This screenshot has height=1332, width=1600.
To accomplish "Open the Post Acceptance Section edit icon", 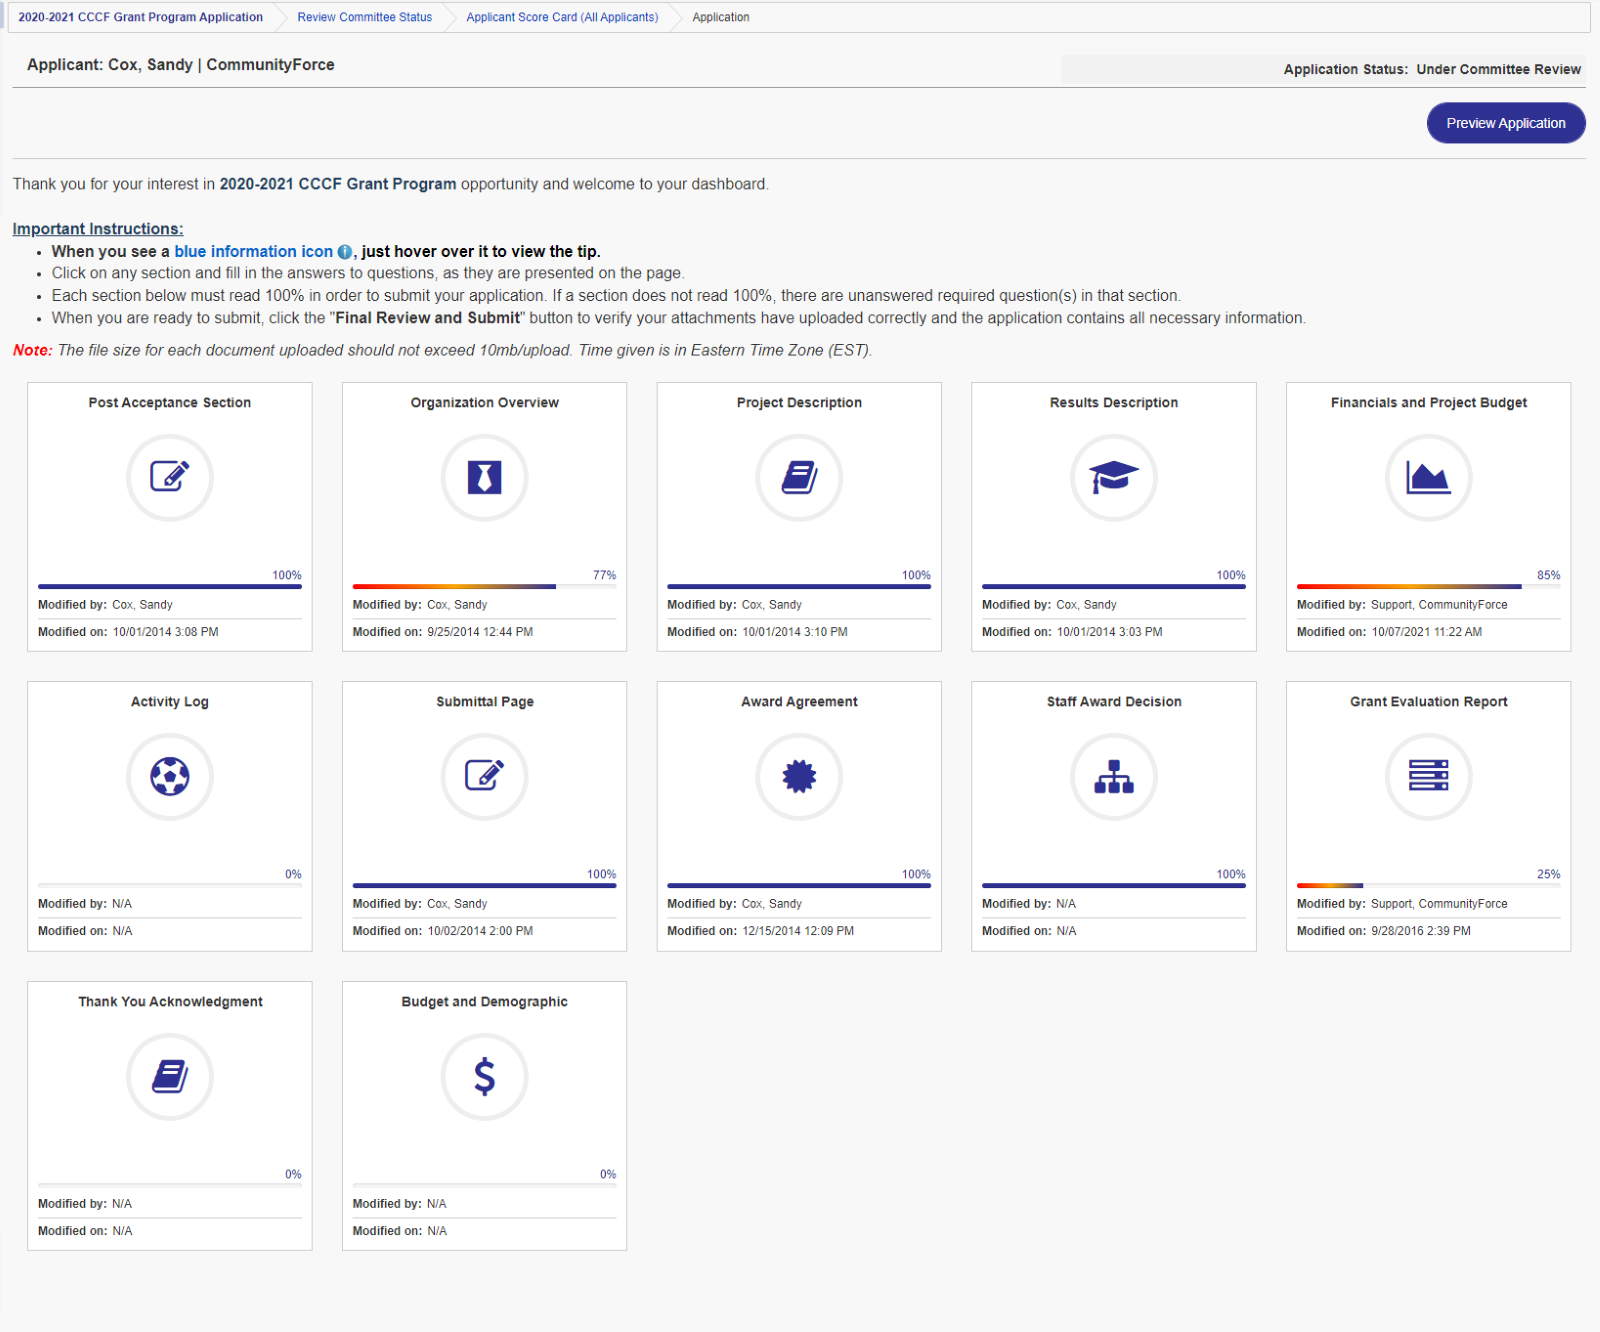I will click(170, 477).
